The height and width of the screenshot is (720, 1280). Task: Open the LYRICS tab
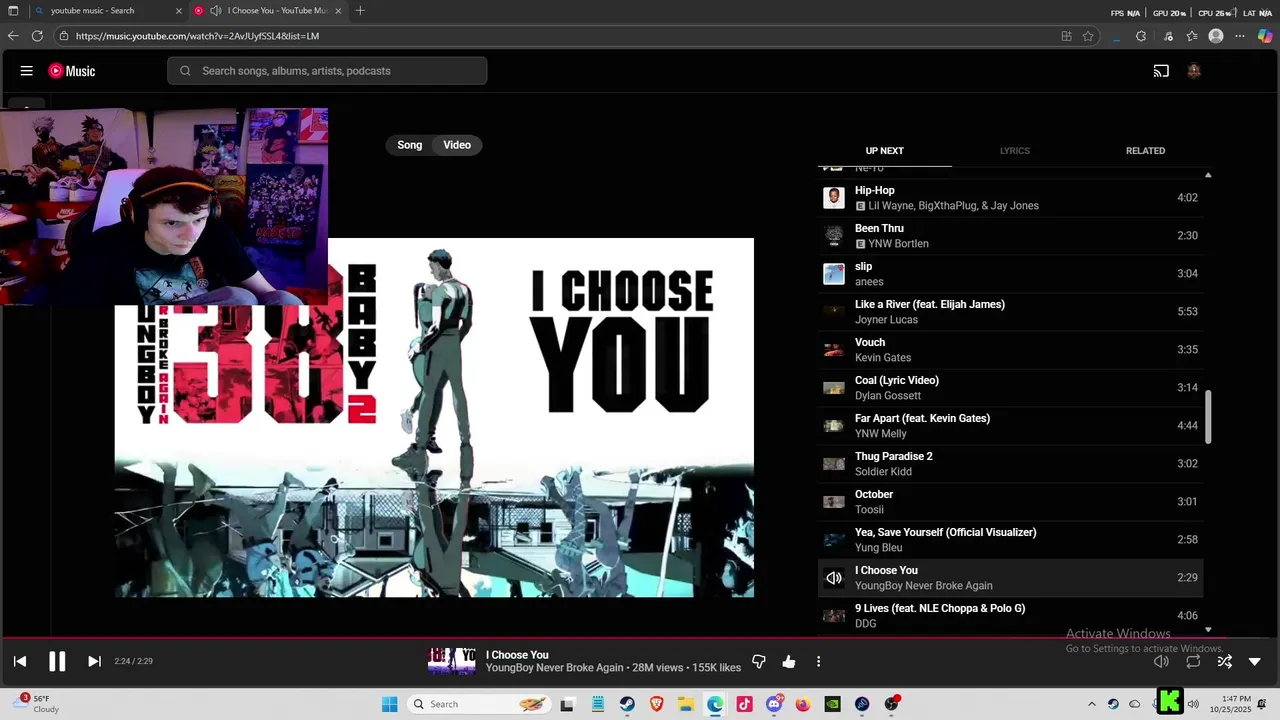1014,151
